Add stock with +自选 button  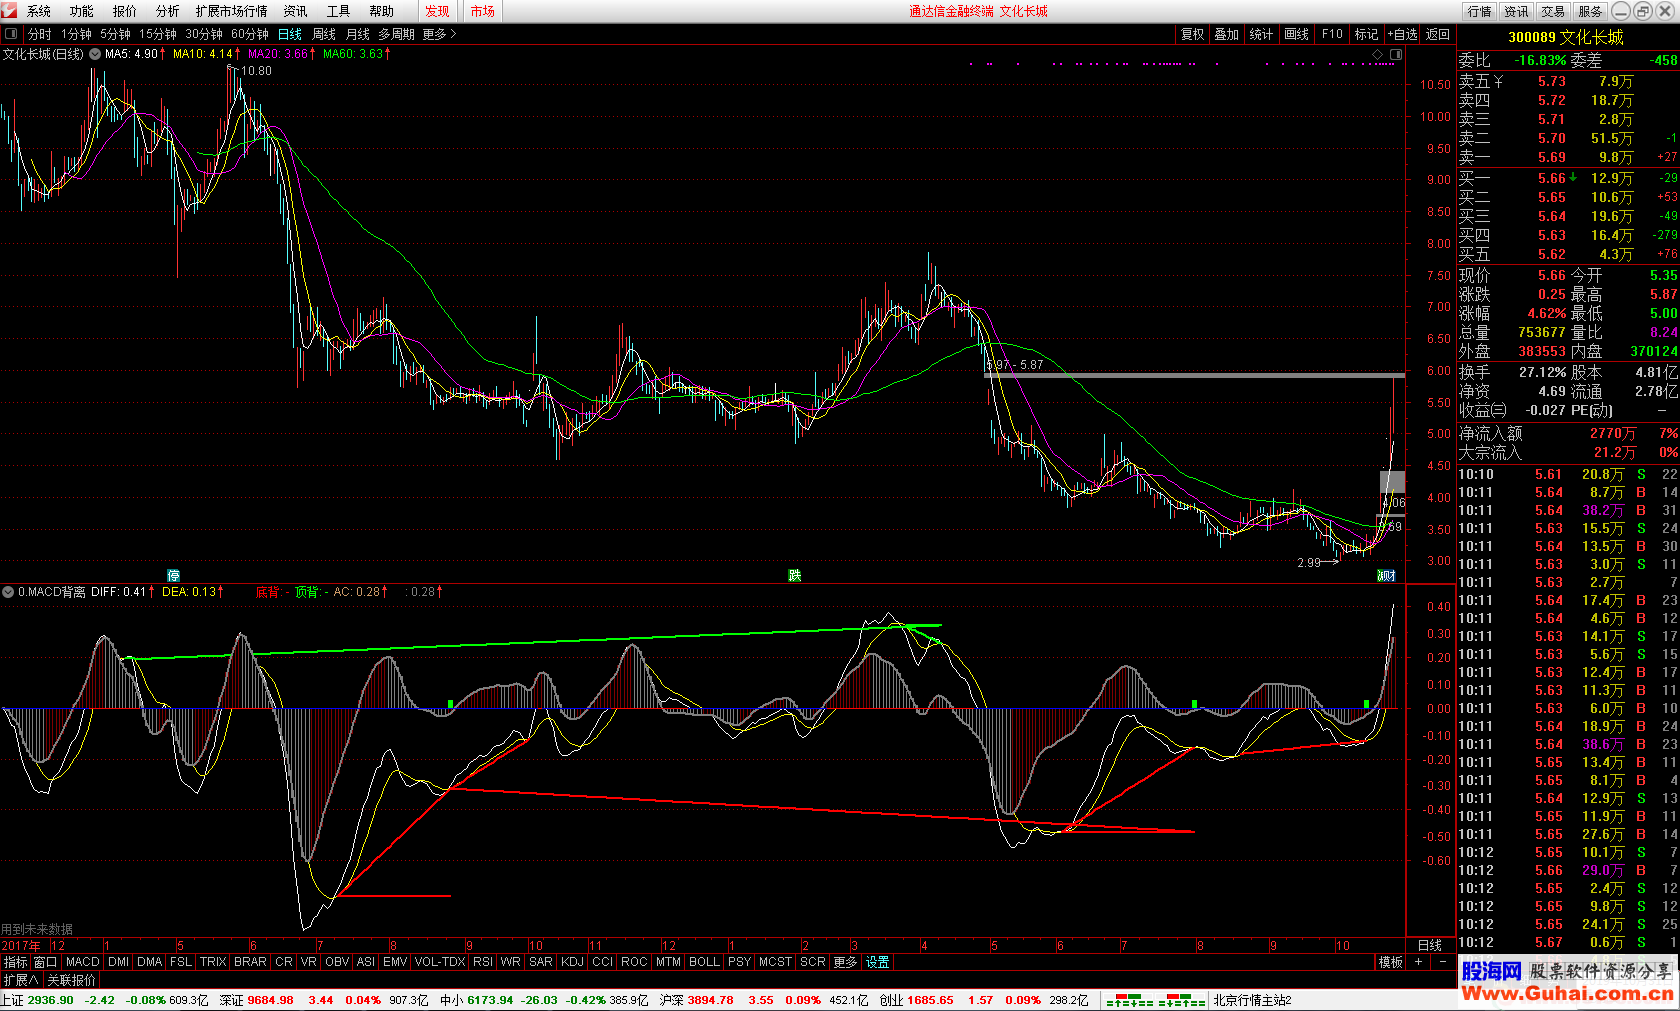coord(1402,34)
